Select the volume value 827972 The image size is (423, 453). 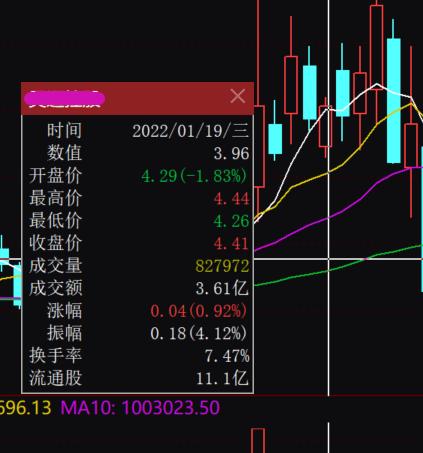pos(222,266)
